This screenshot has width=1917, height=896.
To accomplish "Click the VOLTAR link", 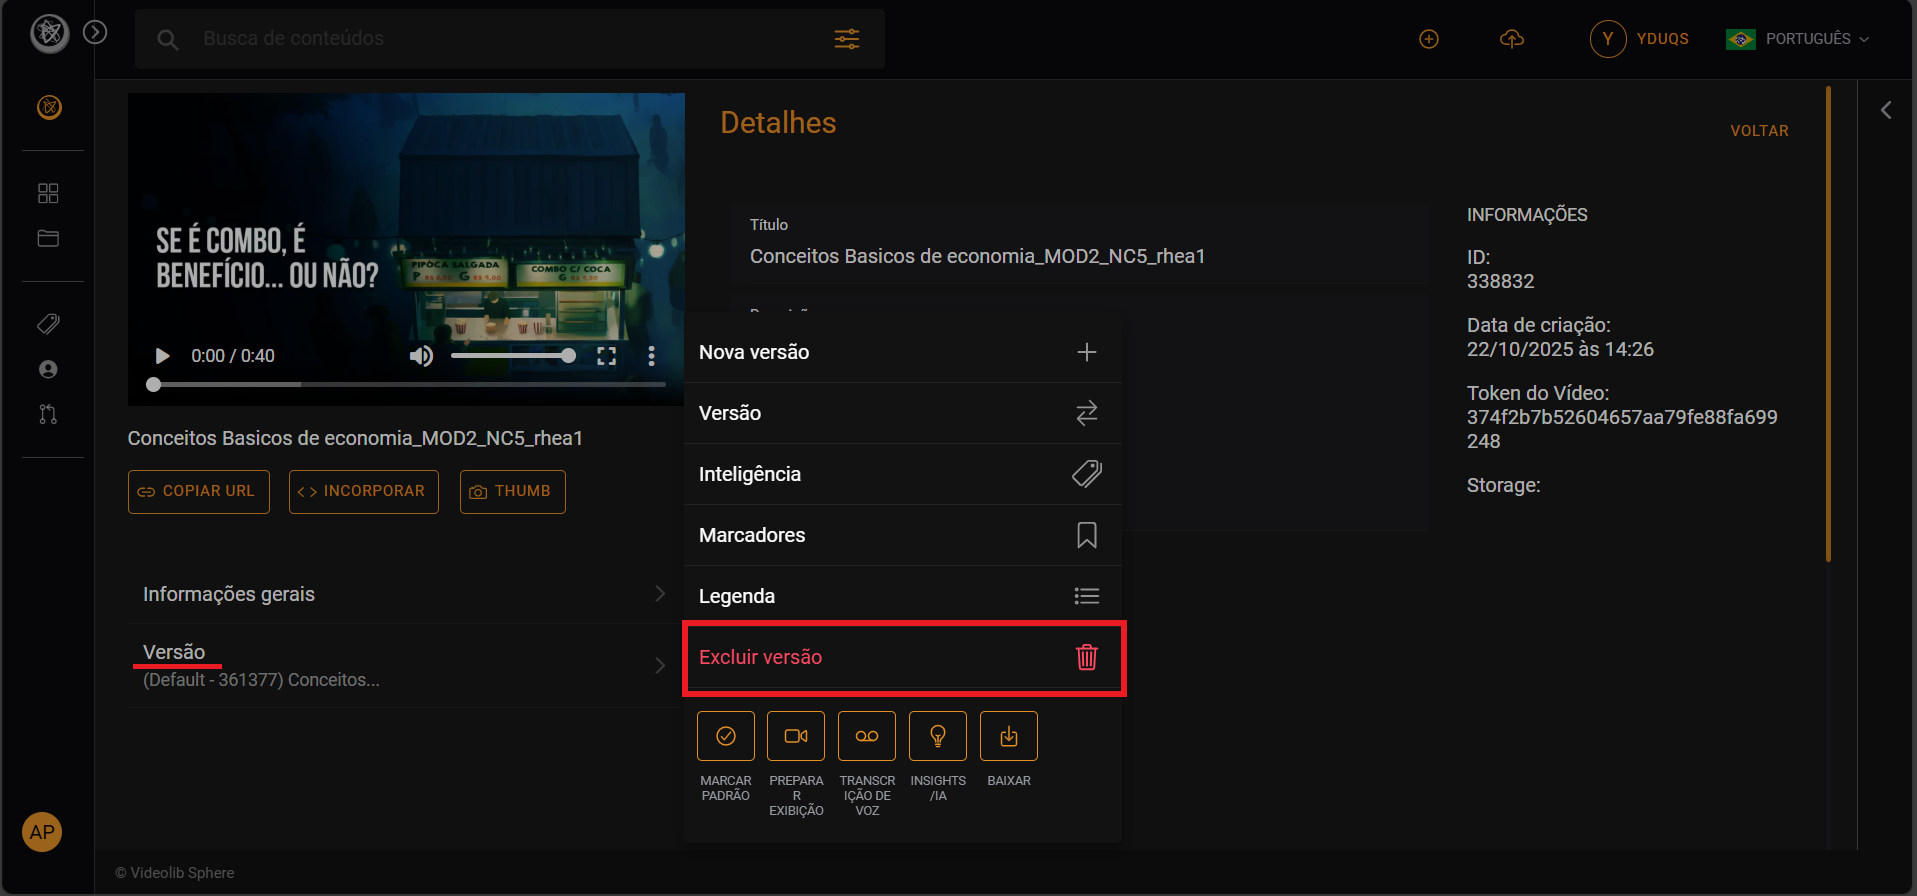I will click(1759, 131).
